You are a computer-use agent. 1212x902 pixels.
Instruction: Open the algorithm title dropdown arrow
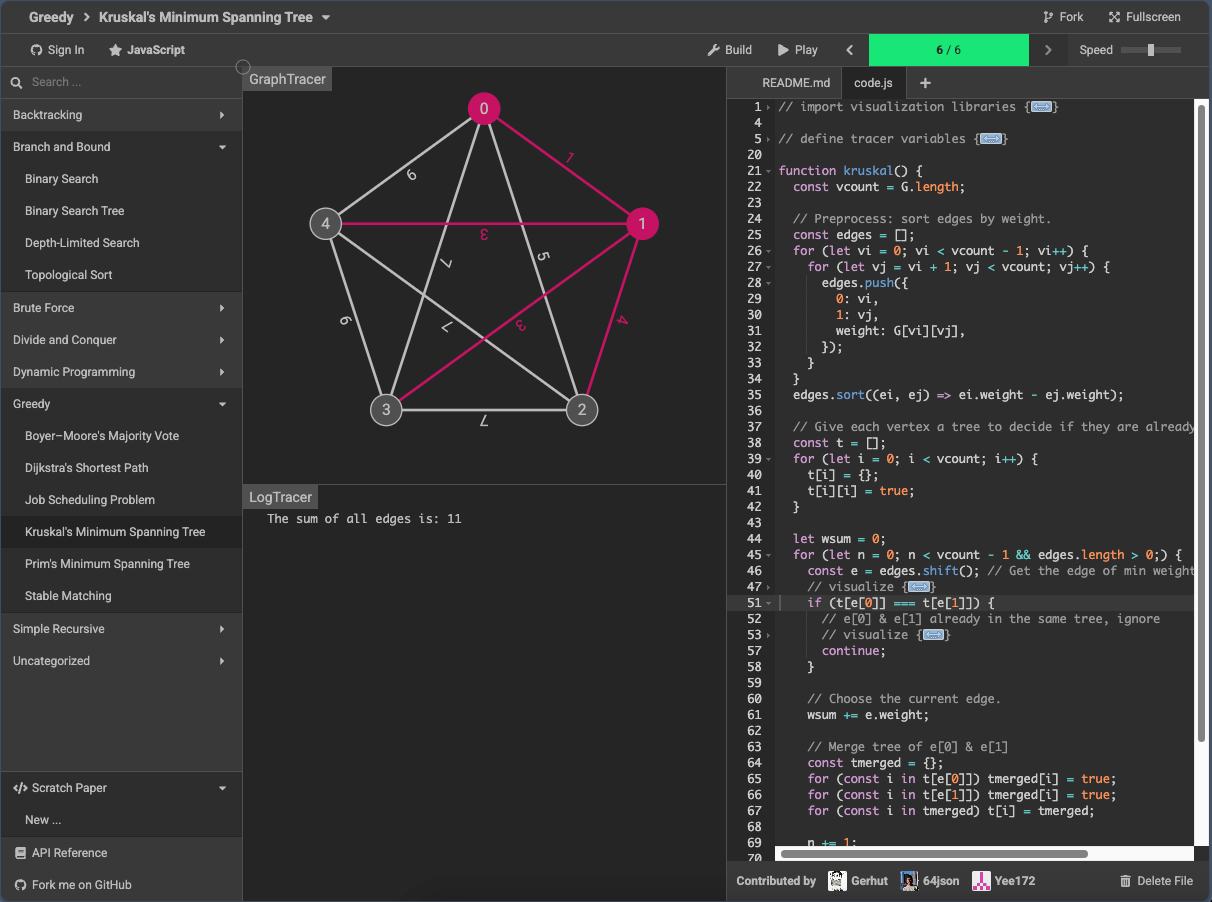[x=326, y=17]
